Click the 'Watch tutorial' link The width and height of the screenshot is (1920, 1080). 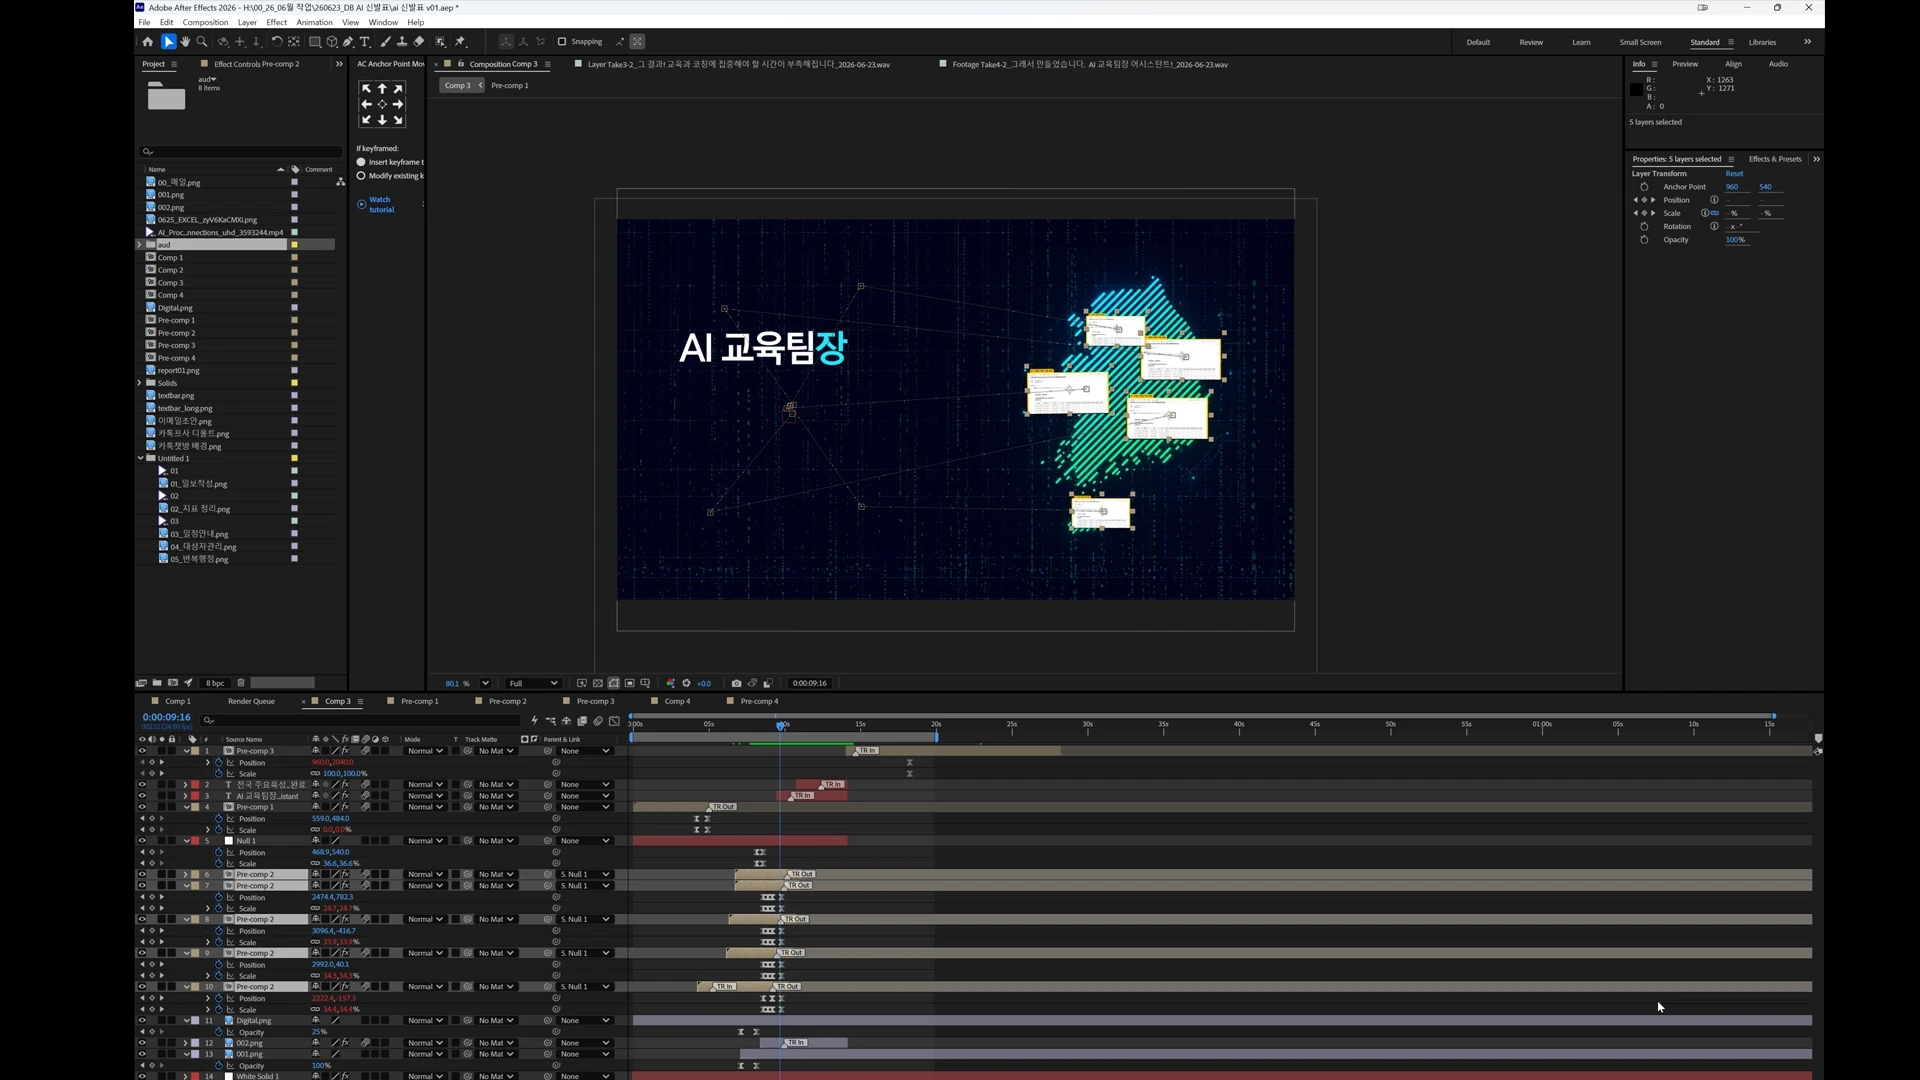[x=381, y=204]
